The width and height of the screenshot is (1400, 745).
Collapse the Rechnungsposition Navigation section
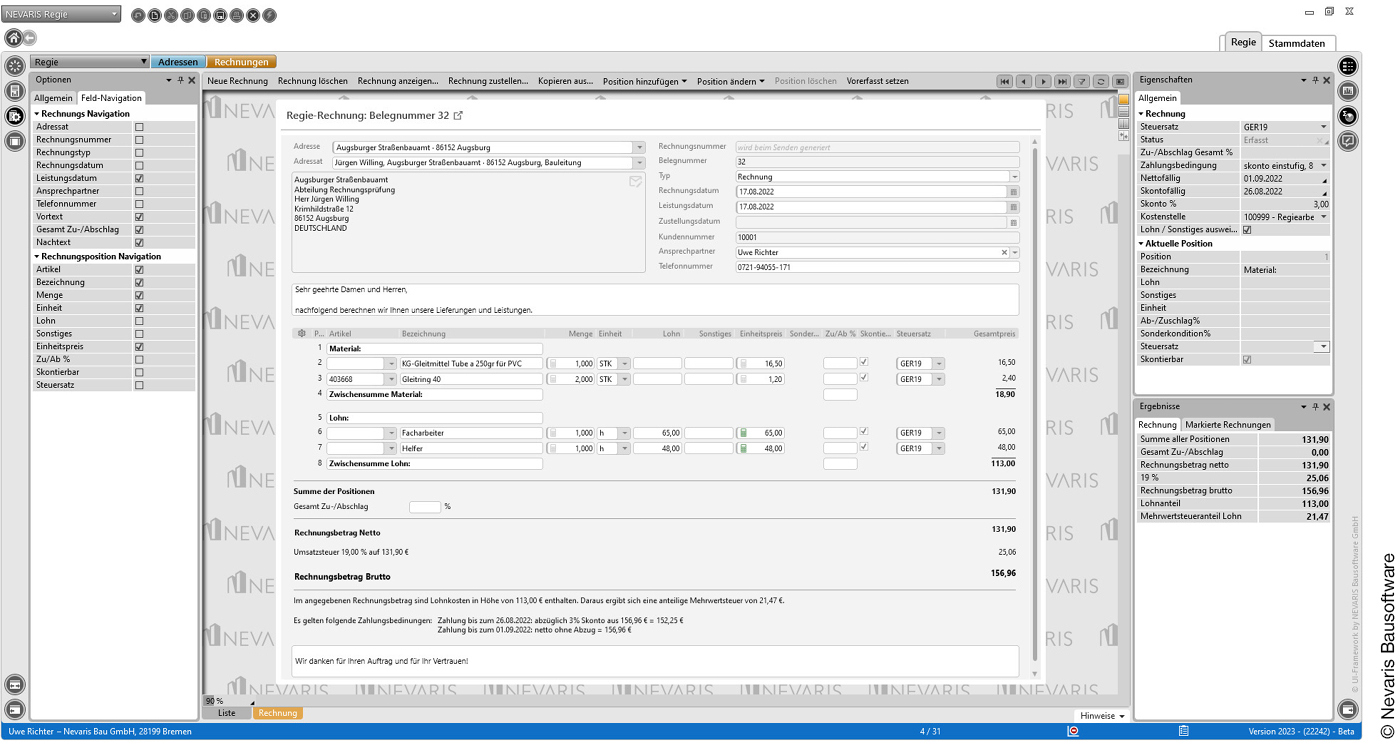point(35,255)
